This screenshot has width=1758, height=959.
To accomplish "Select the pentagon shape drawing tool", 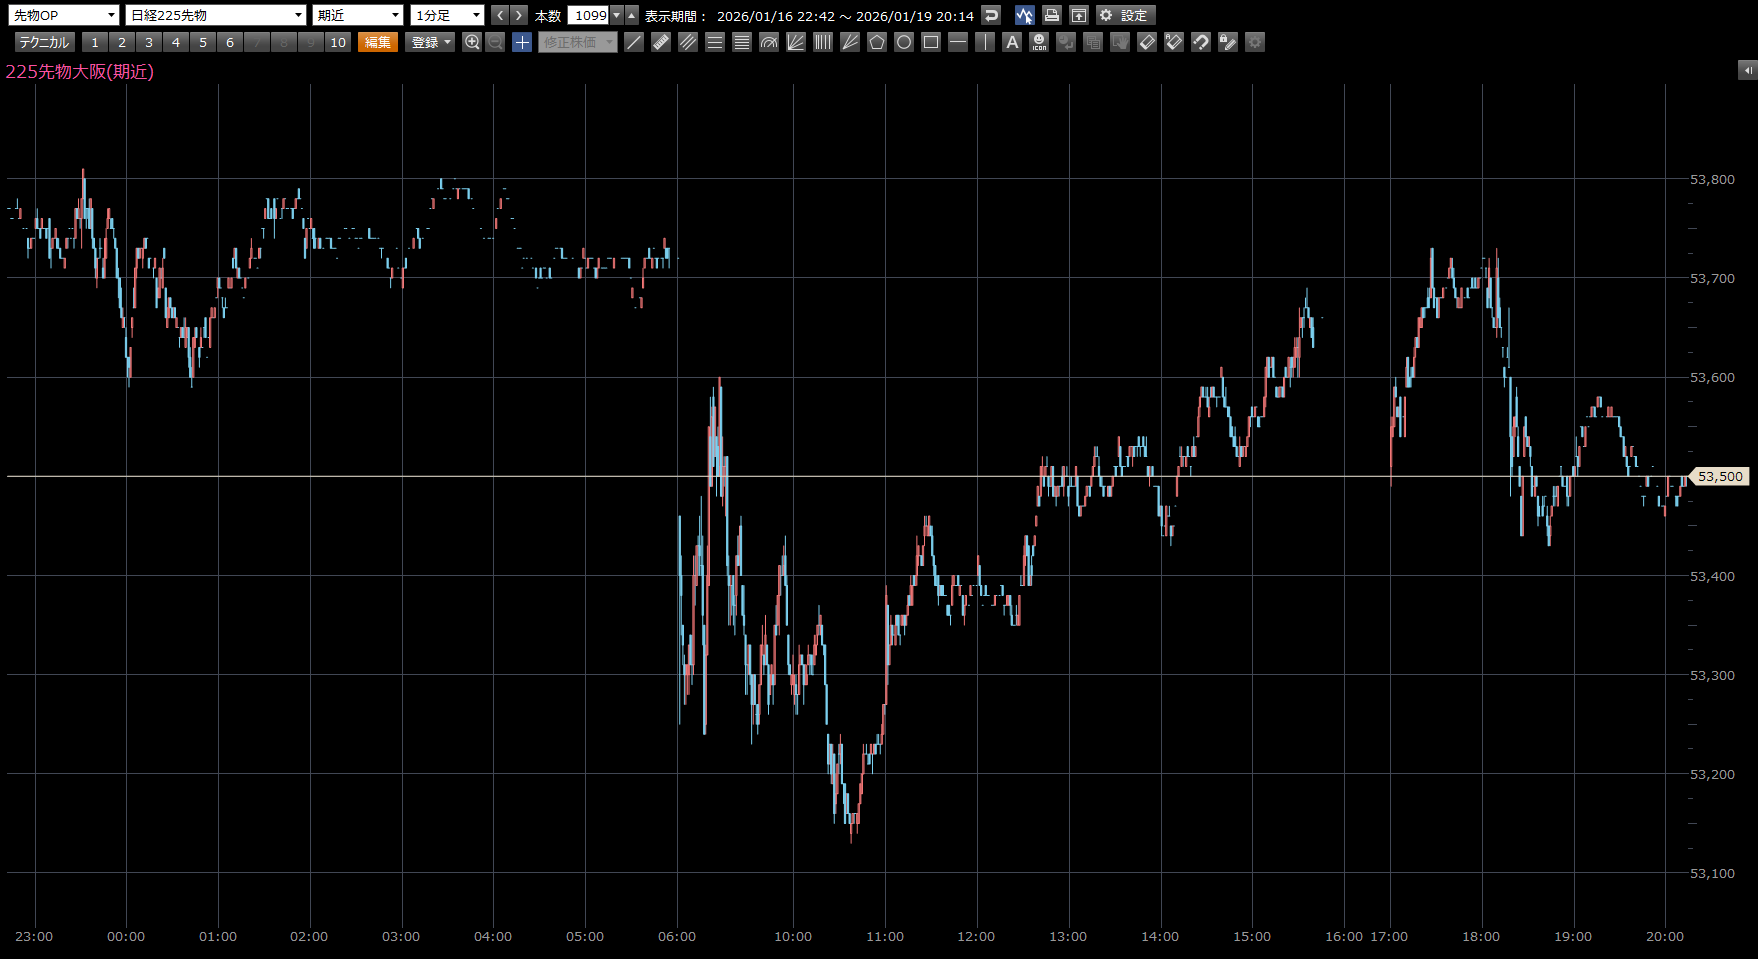I will tap(877, 42).
